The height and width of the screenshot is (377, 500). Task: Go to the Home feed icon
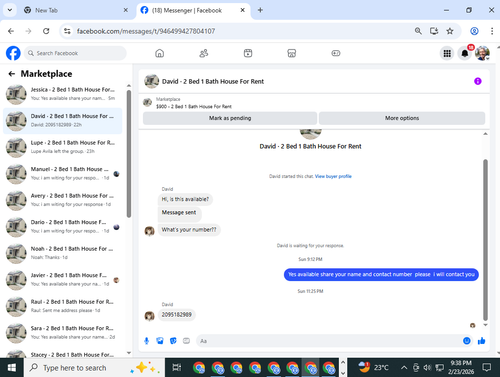coord(160,53)
